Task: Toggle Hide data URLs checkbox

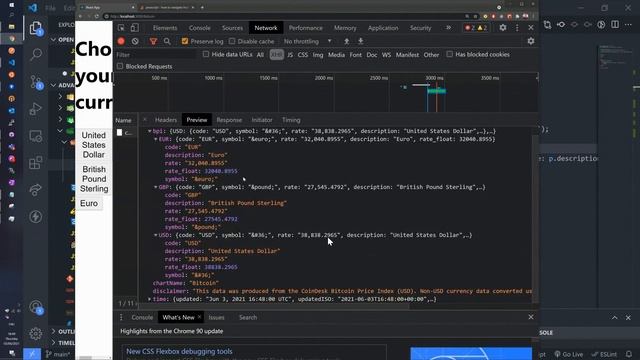Action: (x=206, y=54)
